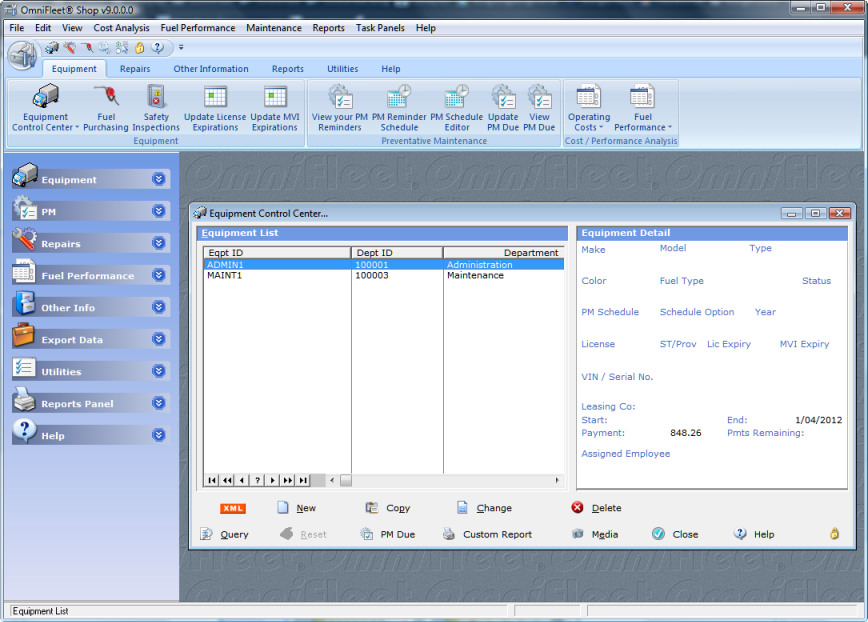868x622 pixels.
Task: Click the Eqpt ID column header
Action: (x=277, y=252)
